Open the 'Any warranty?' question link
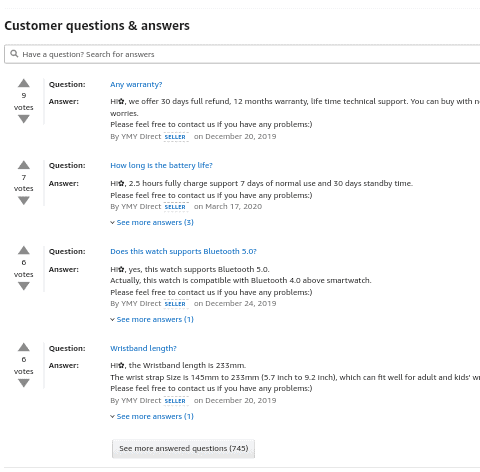This screenshot has width=480, height=472. click(x=136, y=84)
